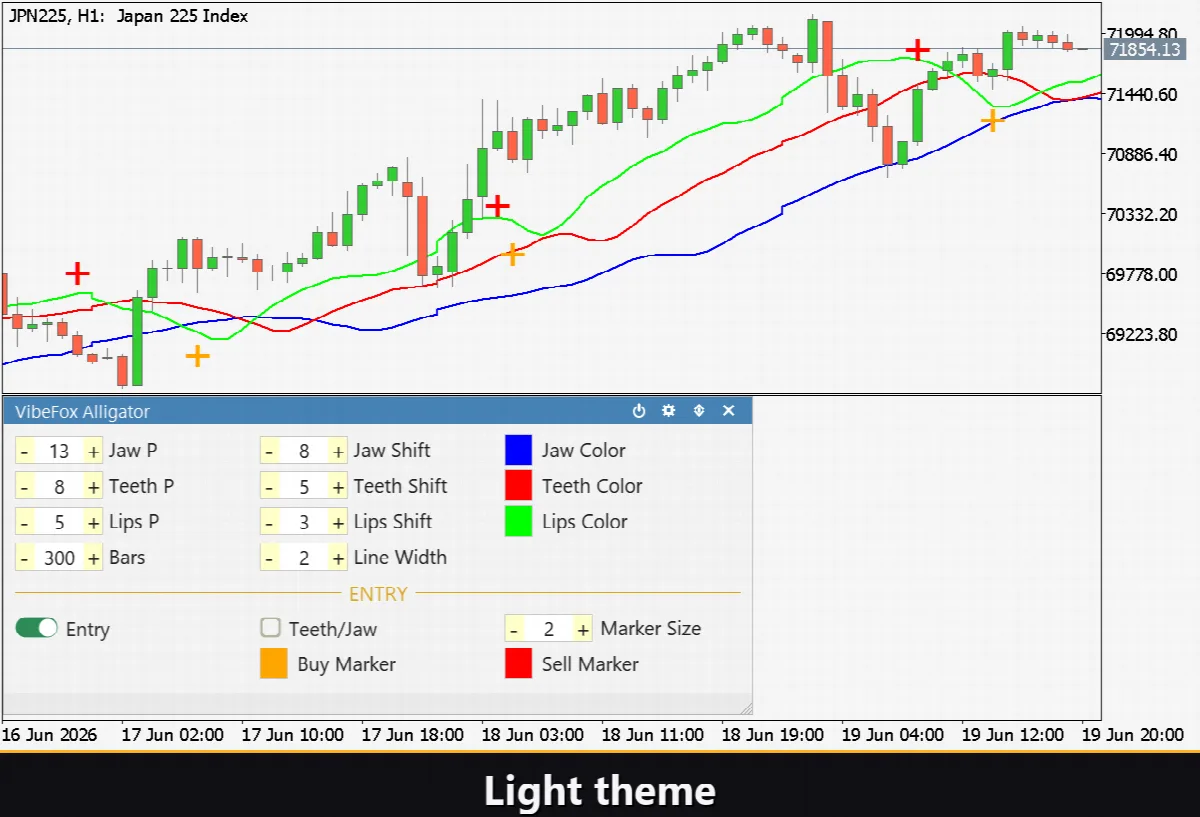The height and width of the screenshot is (817, 1200).
Task: Pick the green Lips Color swatch
Action: [x=518, y=522]
